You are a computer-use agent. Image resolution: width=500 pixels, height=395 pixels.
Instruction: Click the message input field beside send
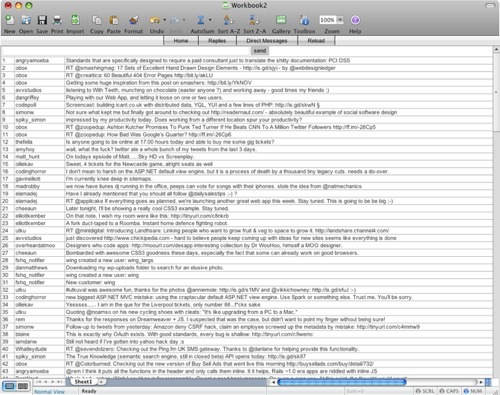126,51
